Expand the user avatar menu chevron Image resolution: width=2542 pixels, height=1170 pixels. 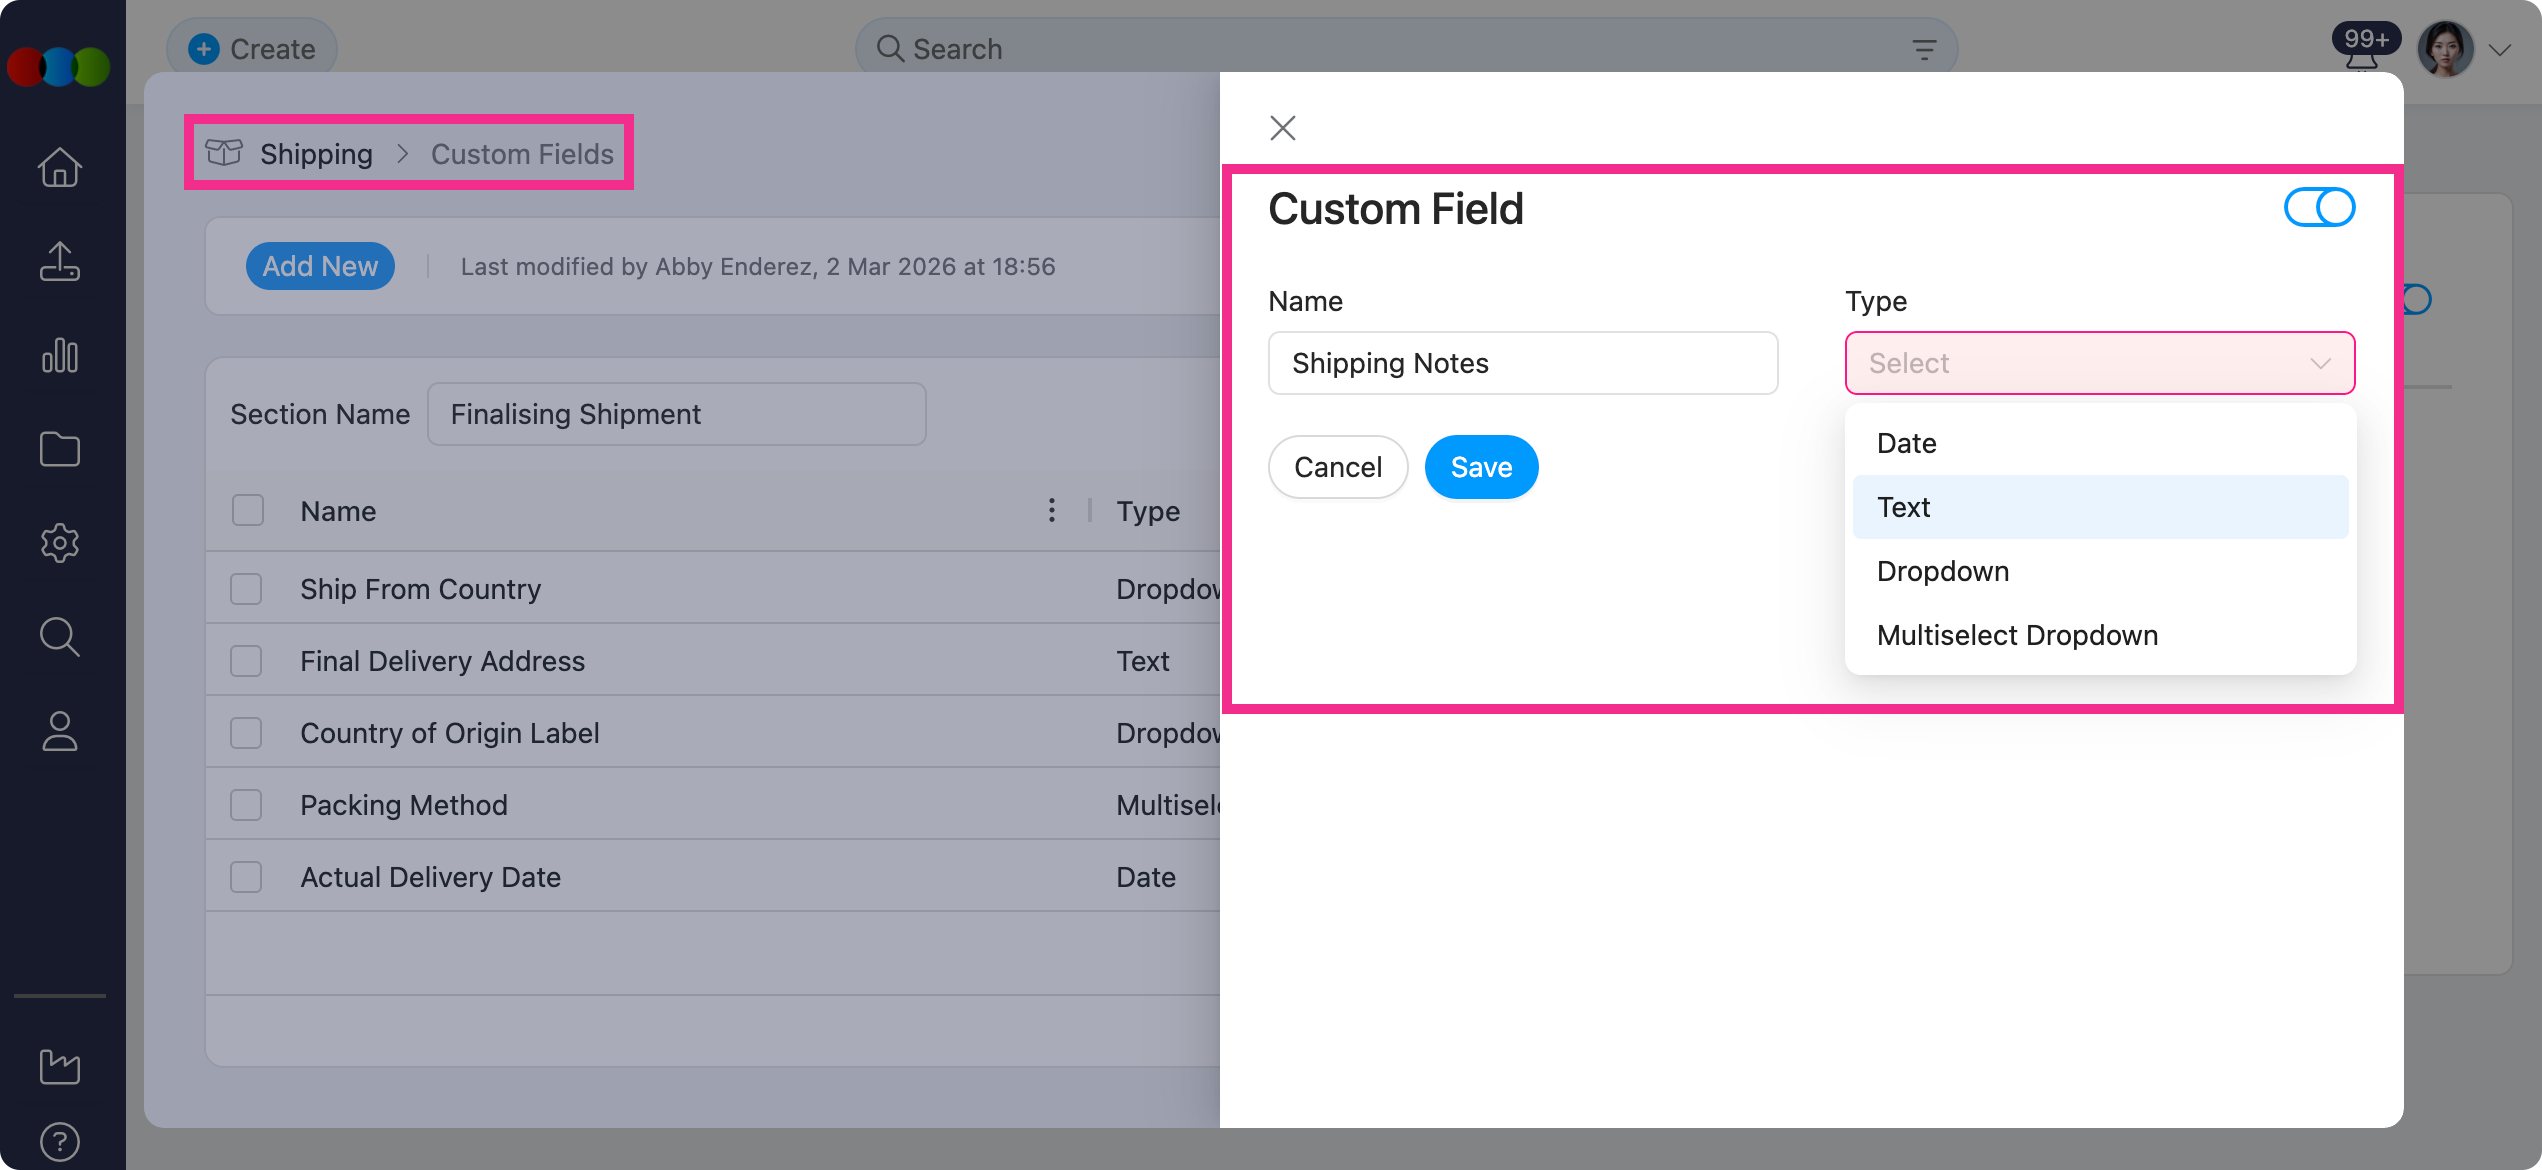(2499, 50)
